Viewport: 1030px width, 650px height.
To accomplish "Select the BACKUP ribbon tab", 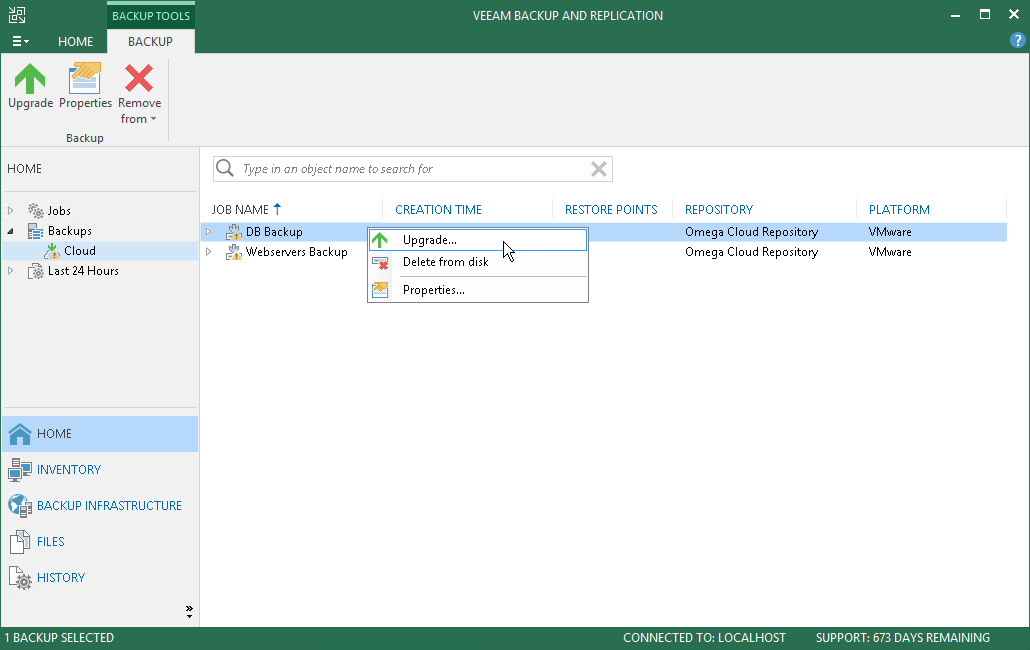I will point(150,41).
